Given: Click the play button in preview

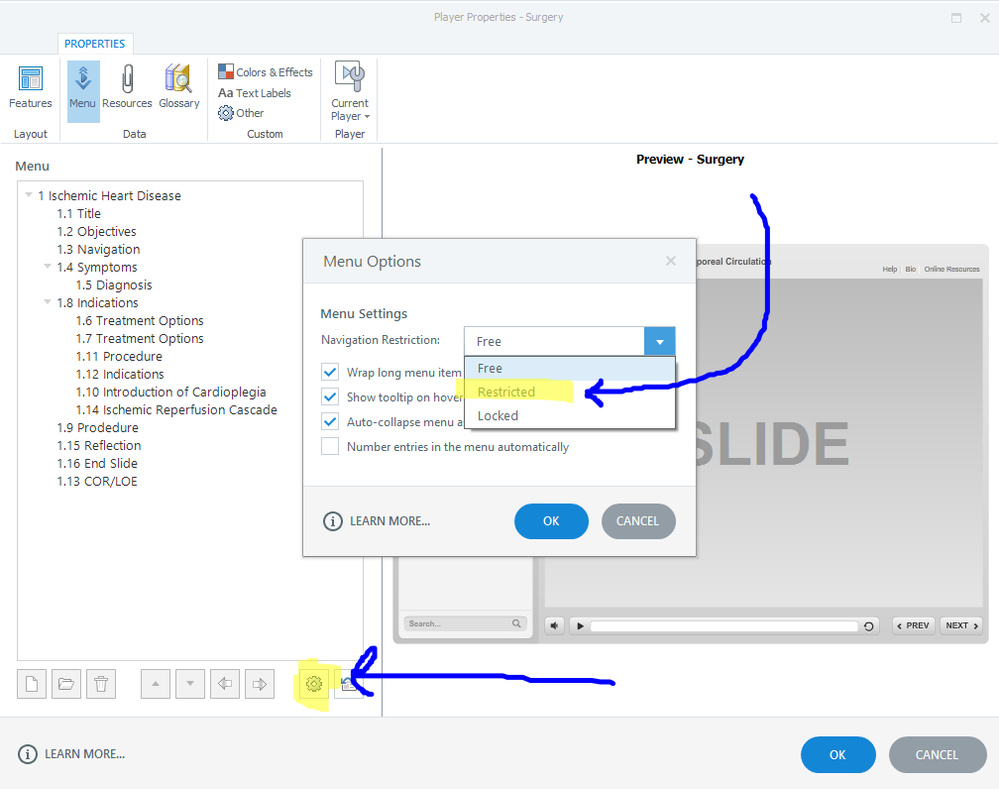Looking at the screenshot, I should (x=580, y=626).
